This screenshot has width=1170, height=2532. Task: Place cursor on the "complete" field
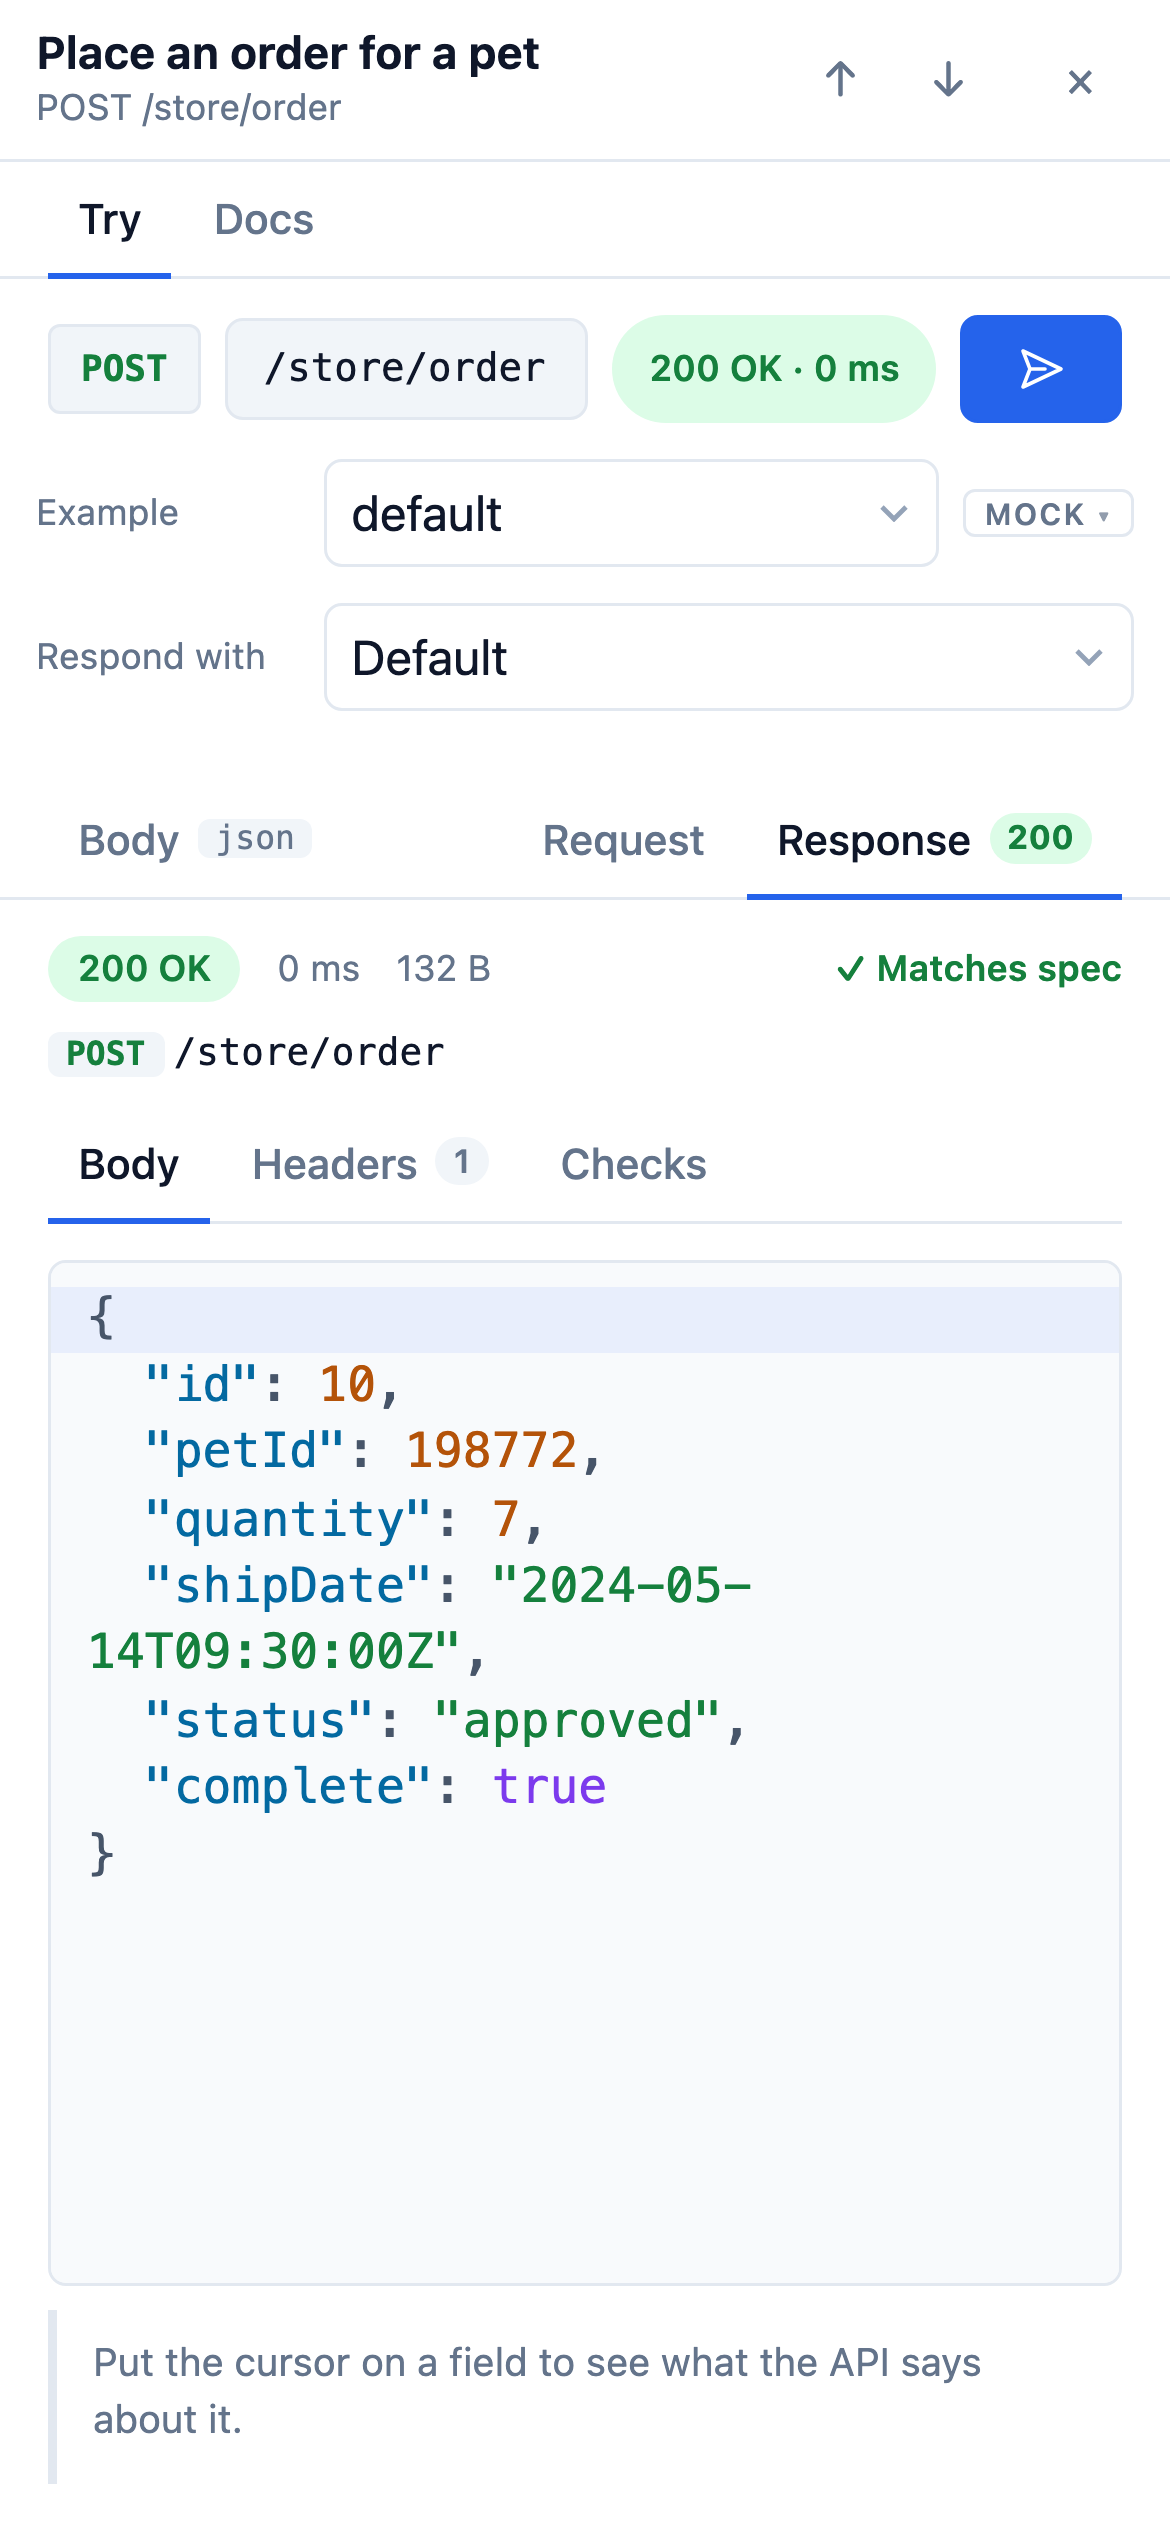(288, 1787)
